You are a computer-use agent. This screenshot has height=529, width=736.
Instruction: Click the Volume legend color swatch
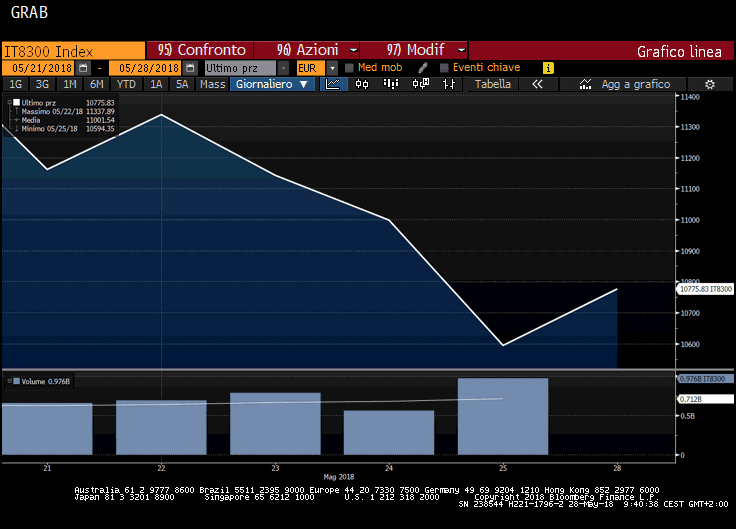(x=15, y=381)
